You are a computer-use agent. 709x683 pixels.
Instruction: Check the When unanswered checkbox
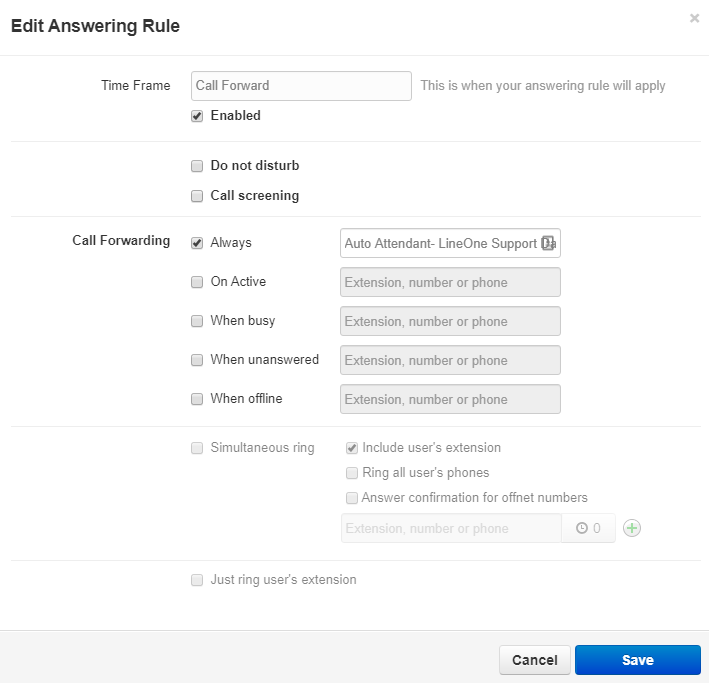coord(197,360)
